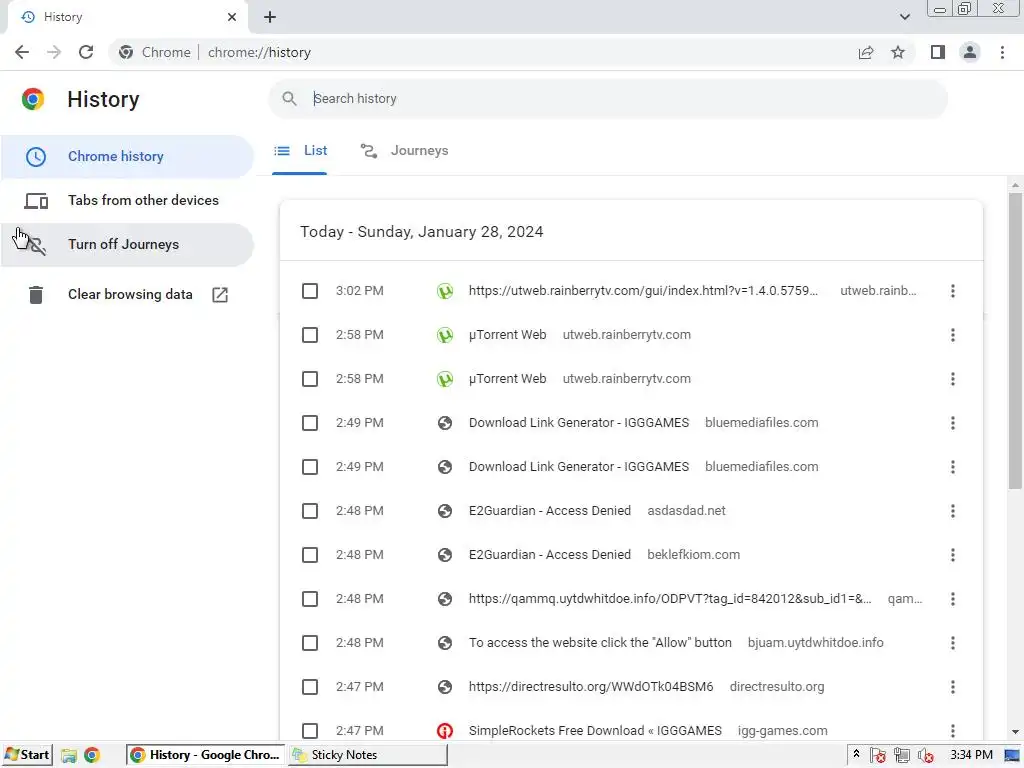Select Chrome history in sidebar
This screenshot has height=768, width=1024.
point(127,157)
